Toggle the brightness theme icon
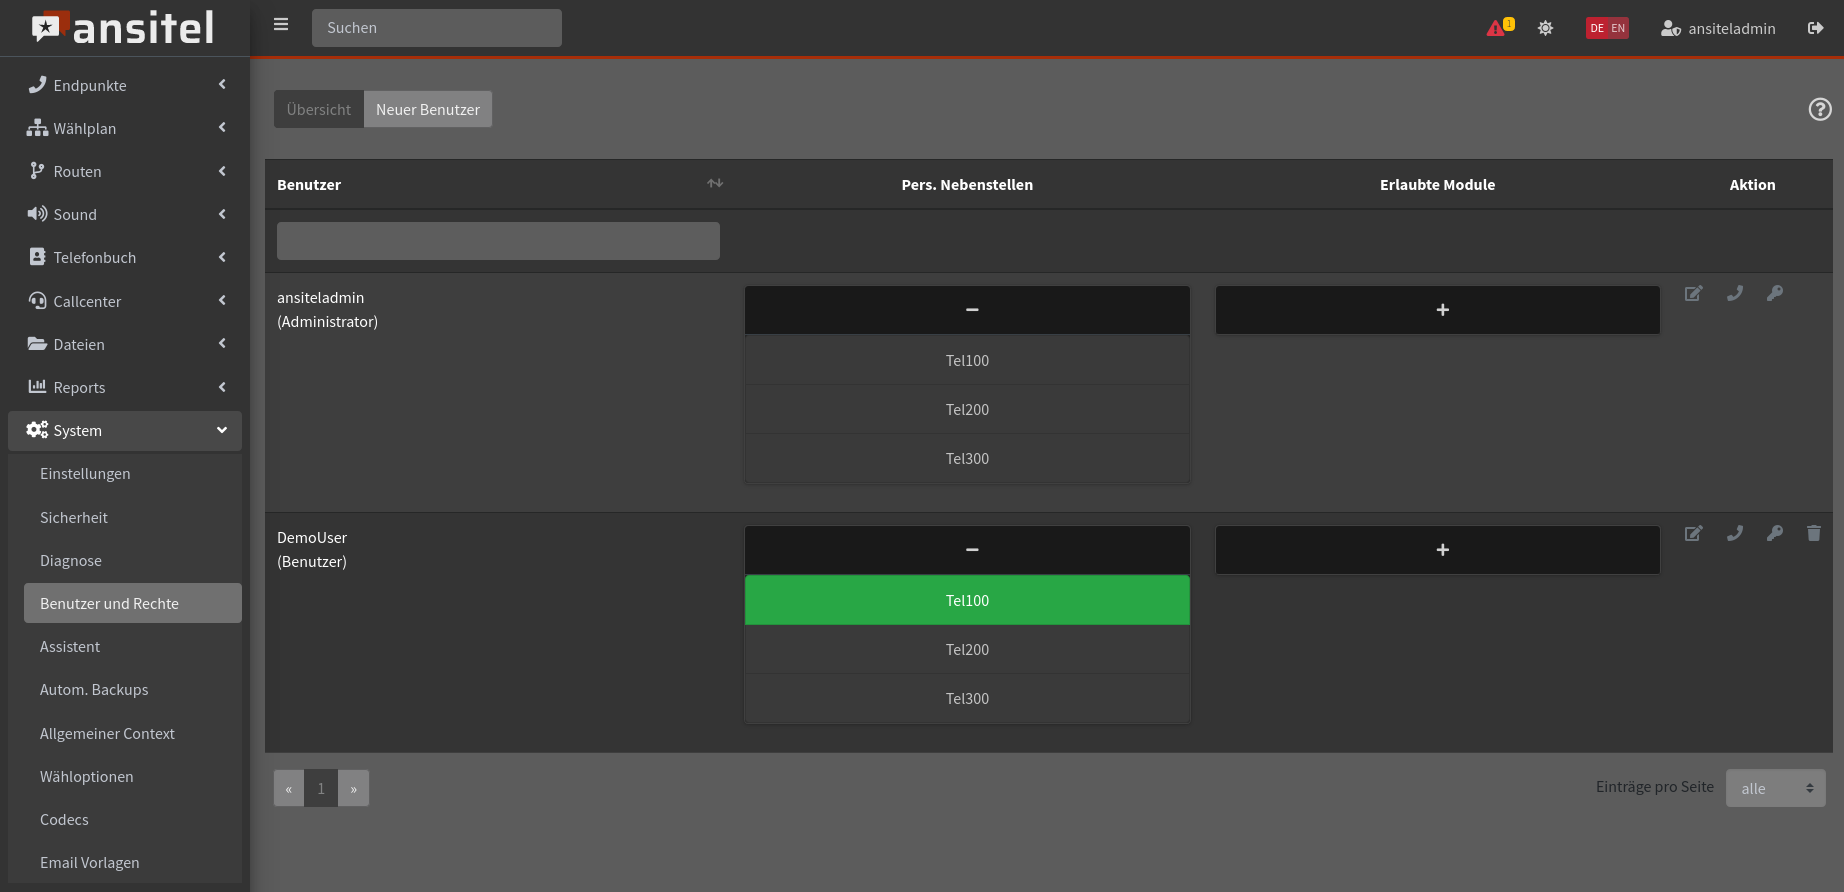 click(x=1545, y=28)
